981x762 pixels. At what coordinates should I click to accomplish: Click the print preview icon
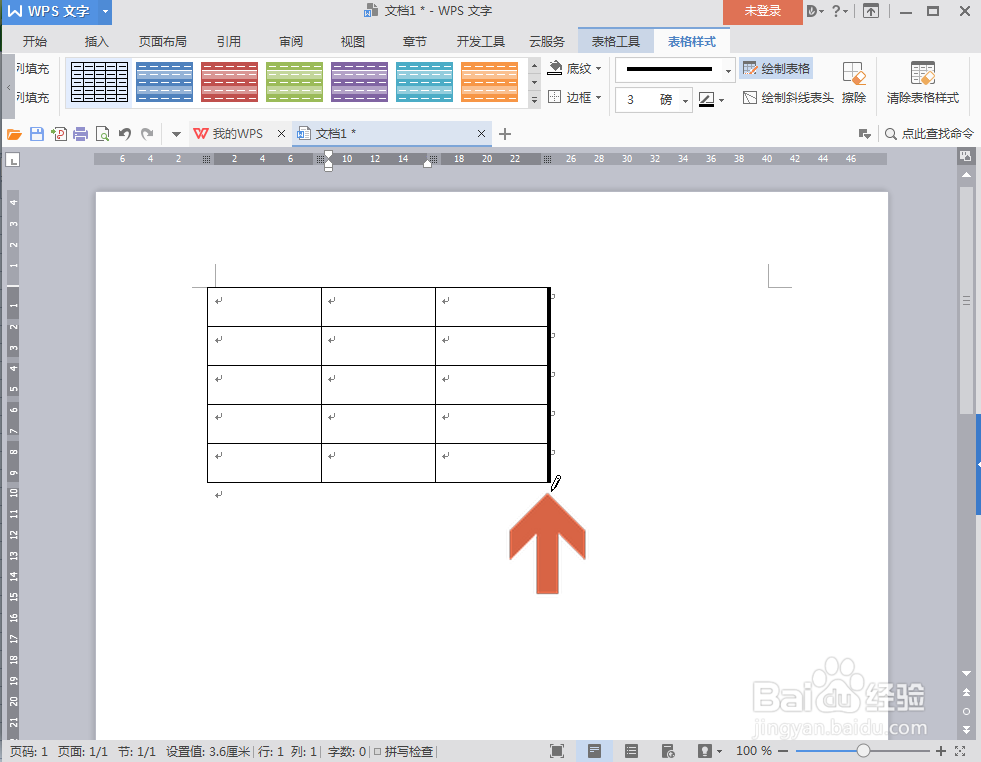[103, 134]
